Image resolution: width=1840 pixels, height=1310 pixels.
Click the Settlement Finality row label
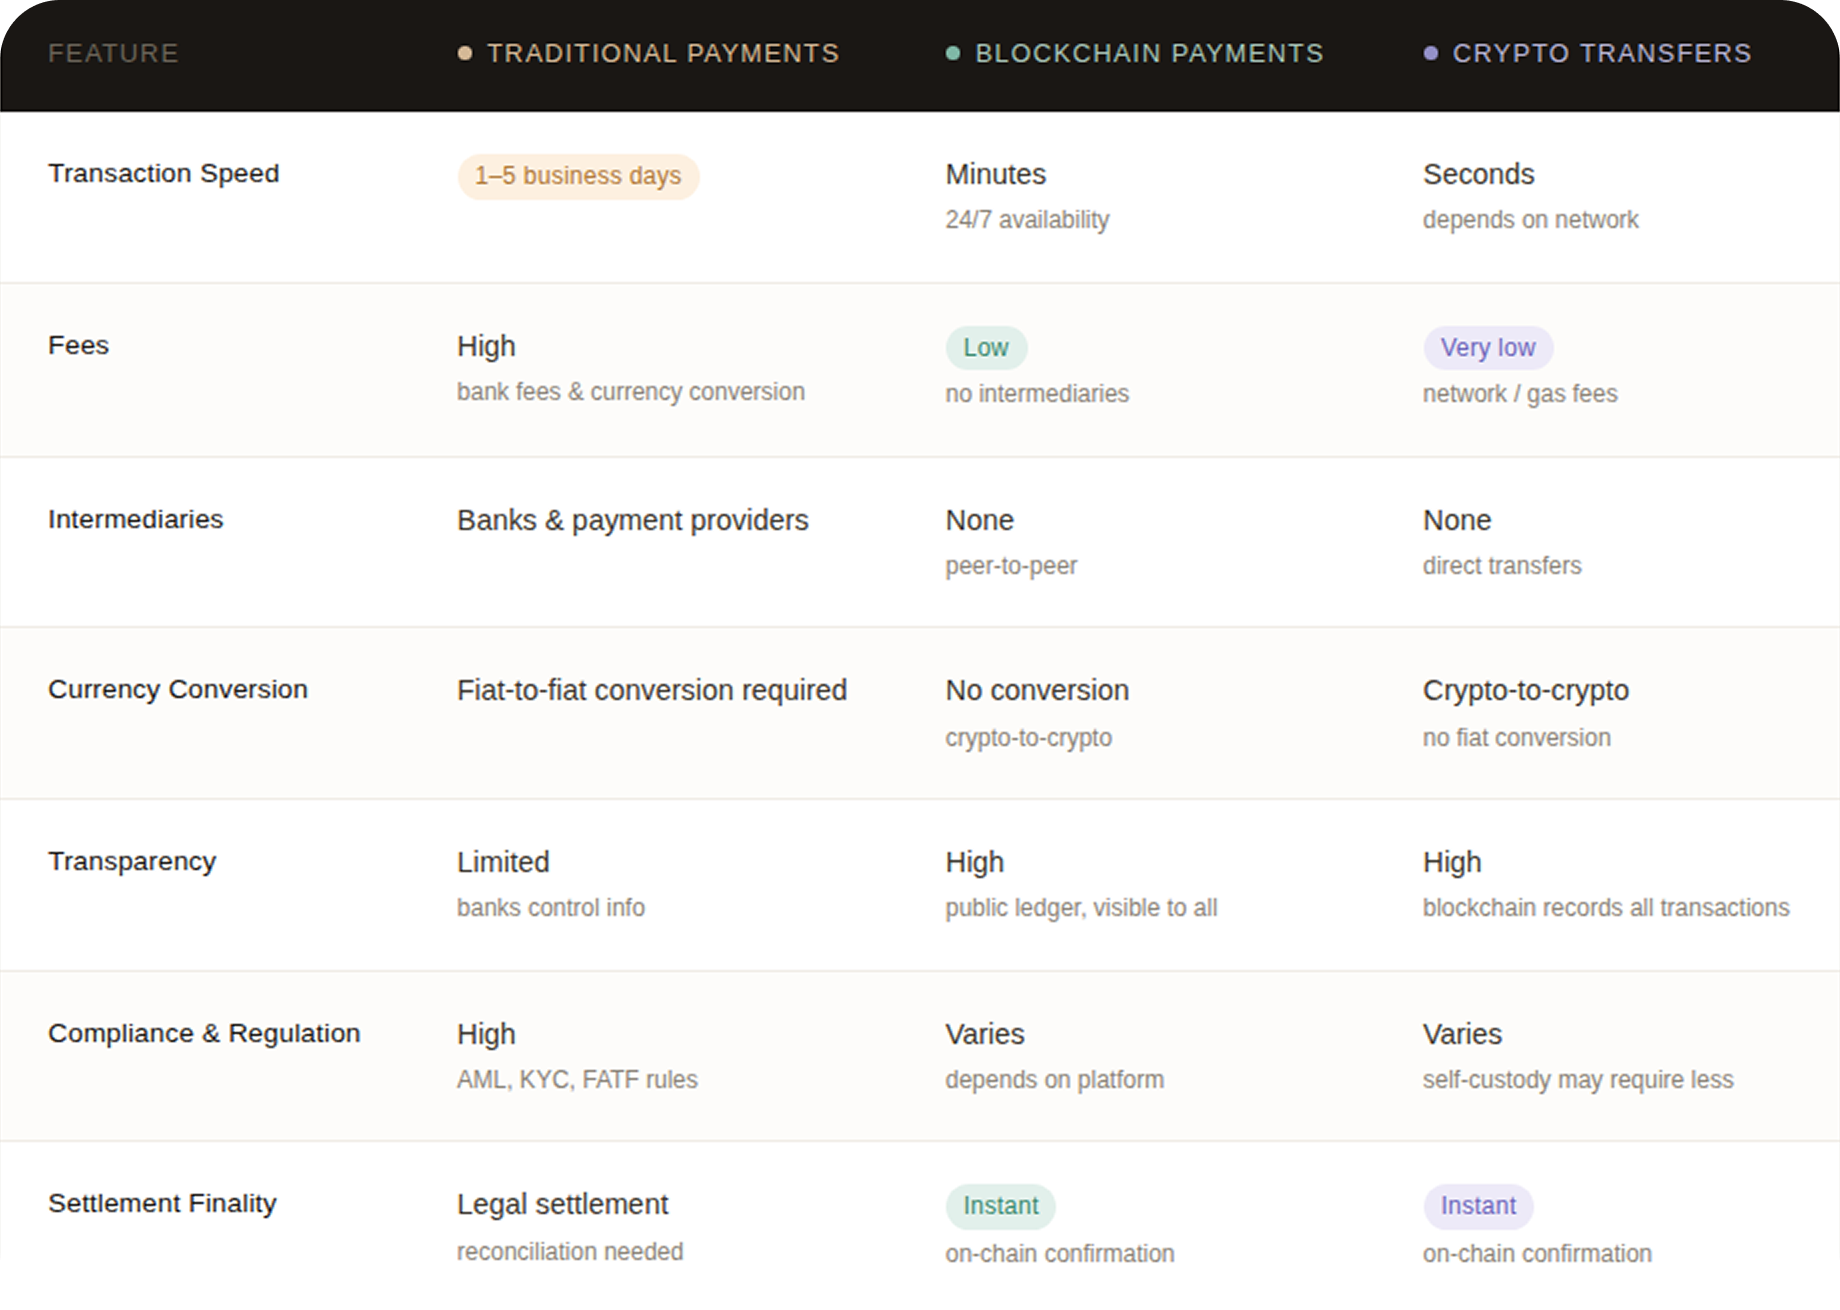162,1203
